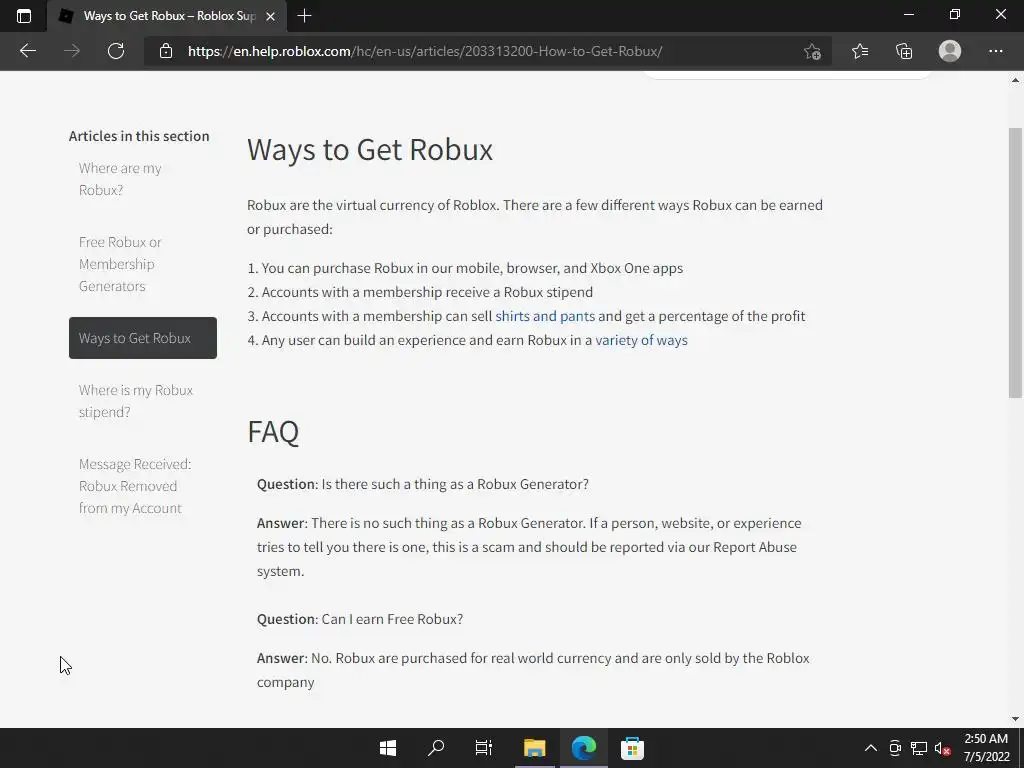Open Message Received: Robux Removed article
1024x768 pixels.
coord(135,486)
